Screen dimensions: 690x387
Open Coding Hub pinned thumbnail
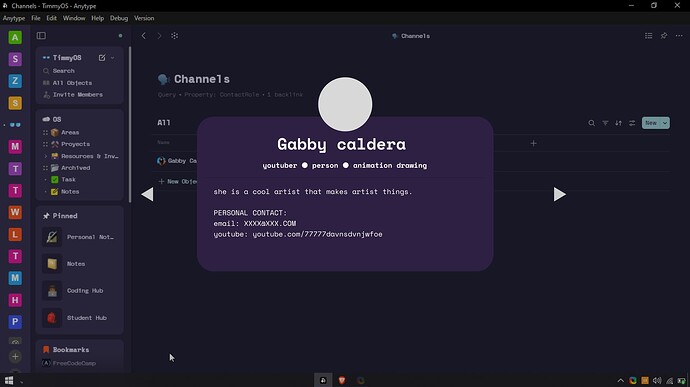(52, 291)
